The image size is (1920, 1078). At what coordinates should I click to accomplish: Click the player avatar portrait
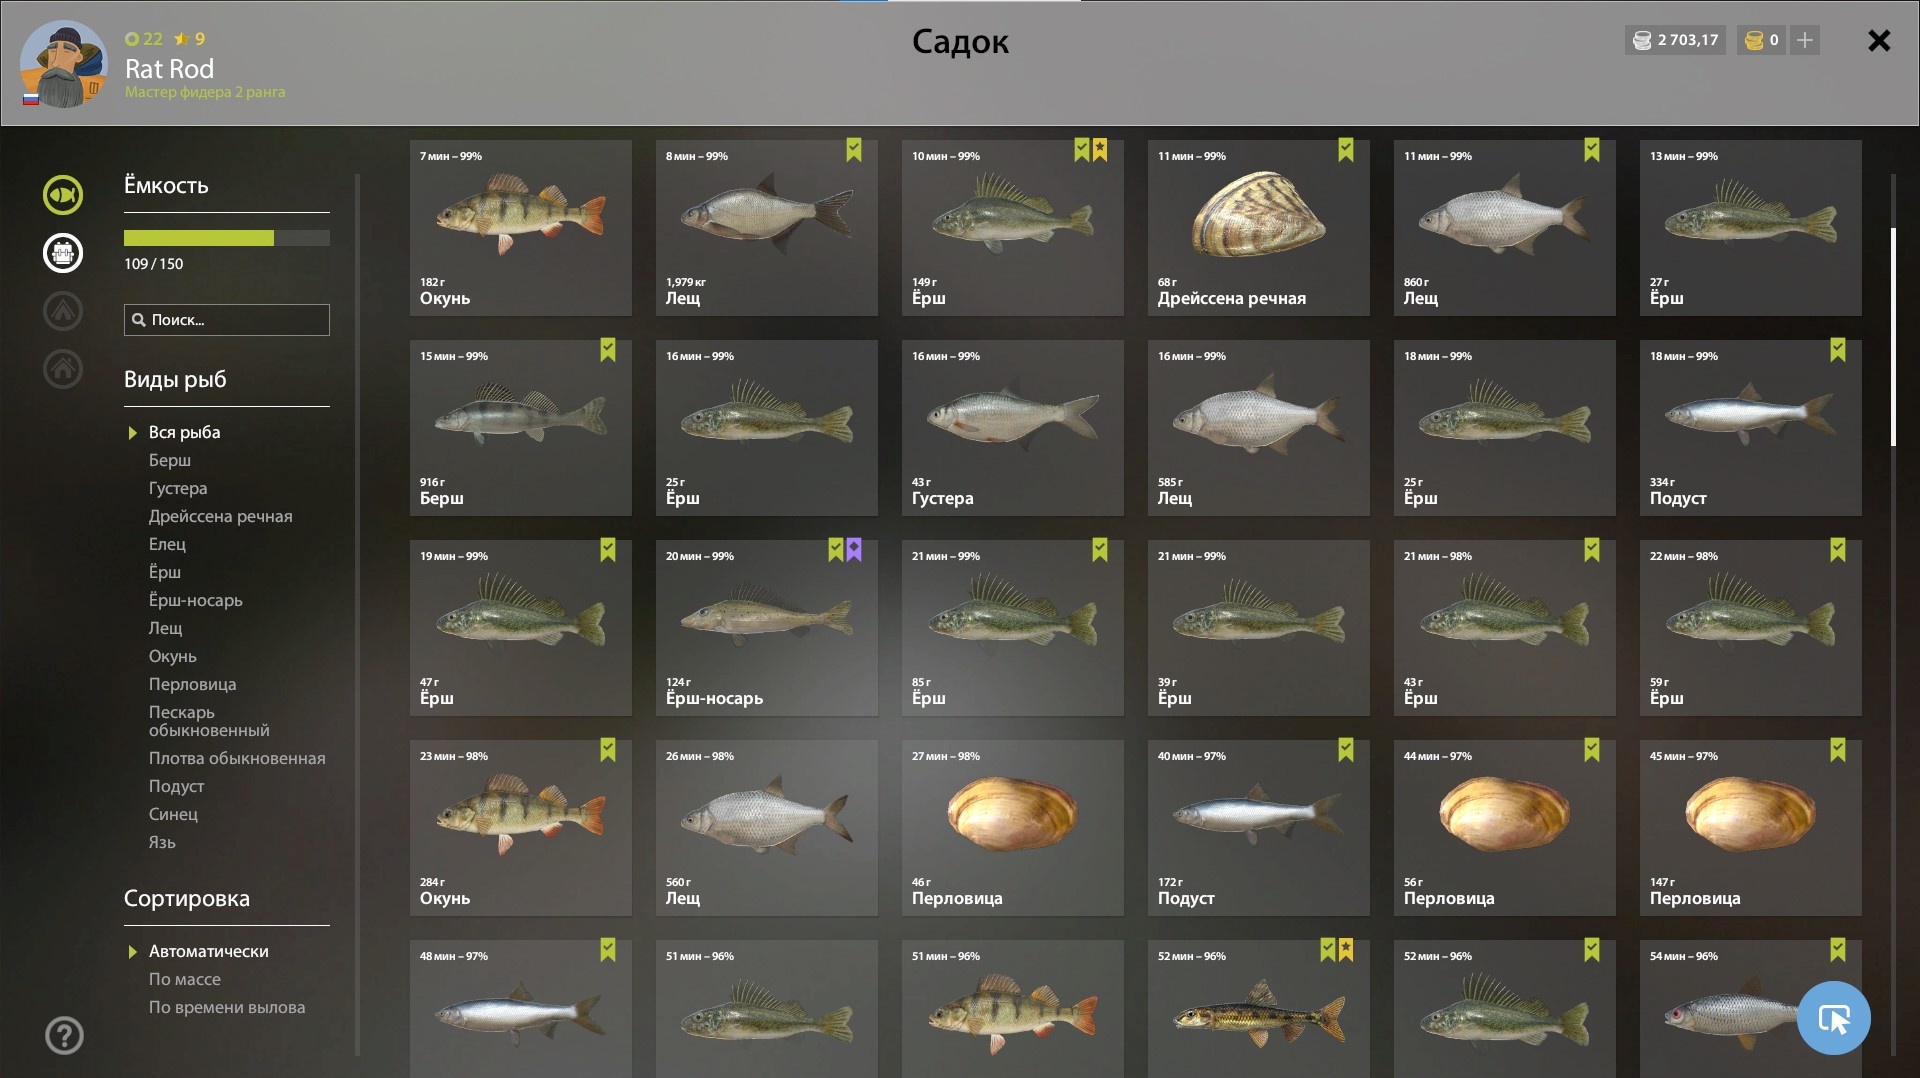click(63, 64)
